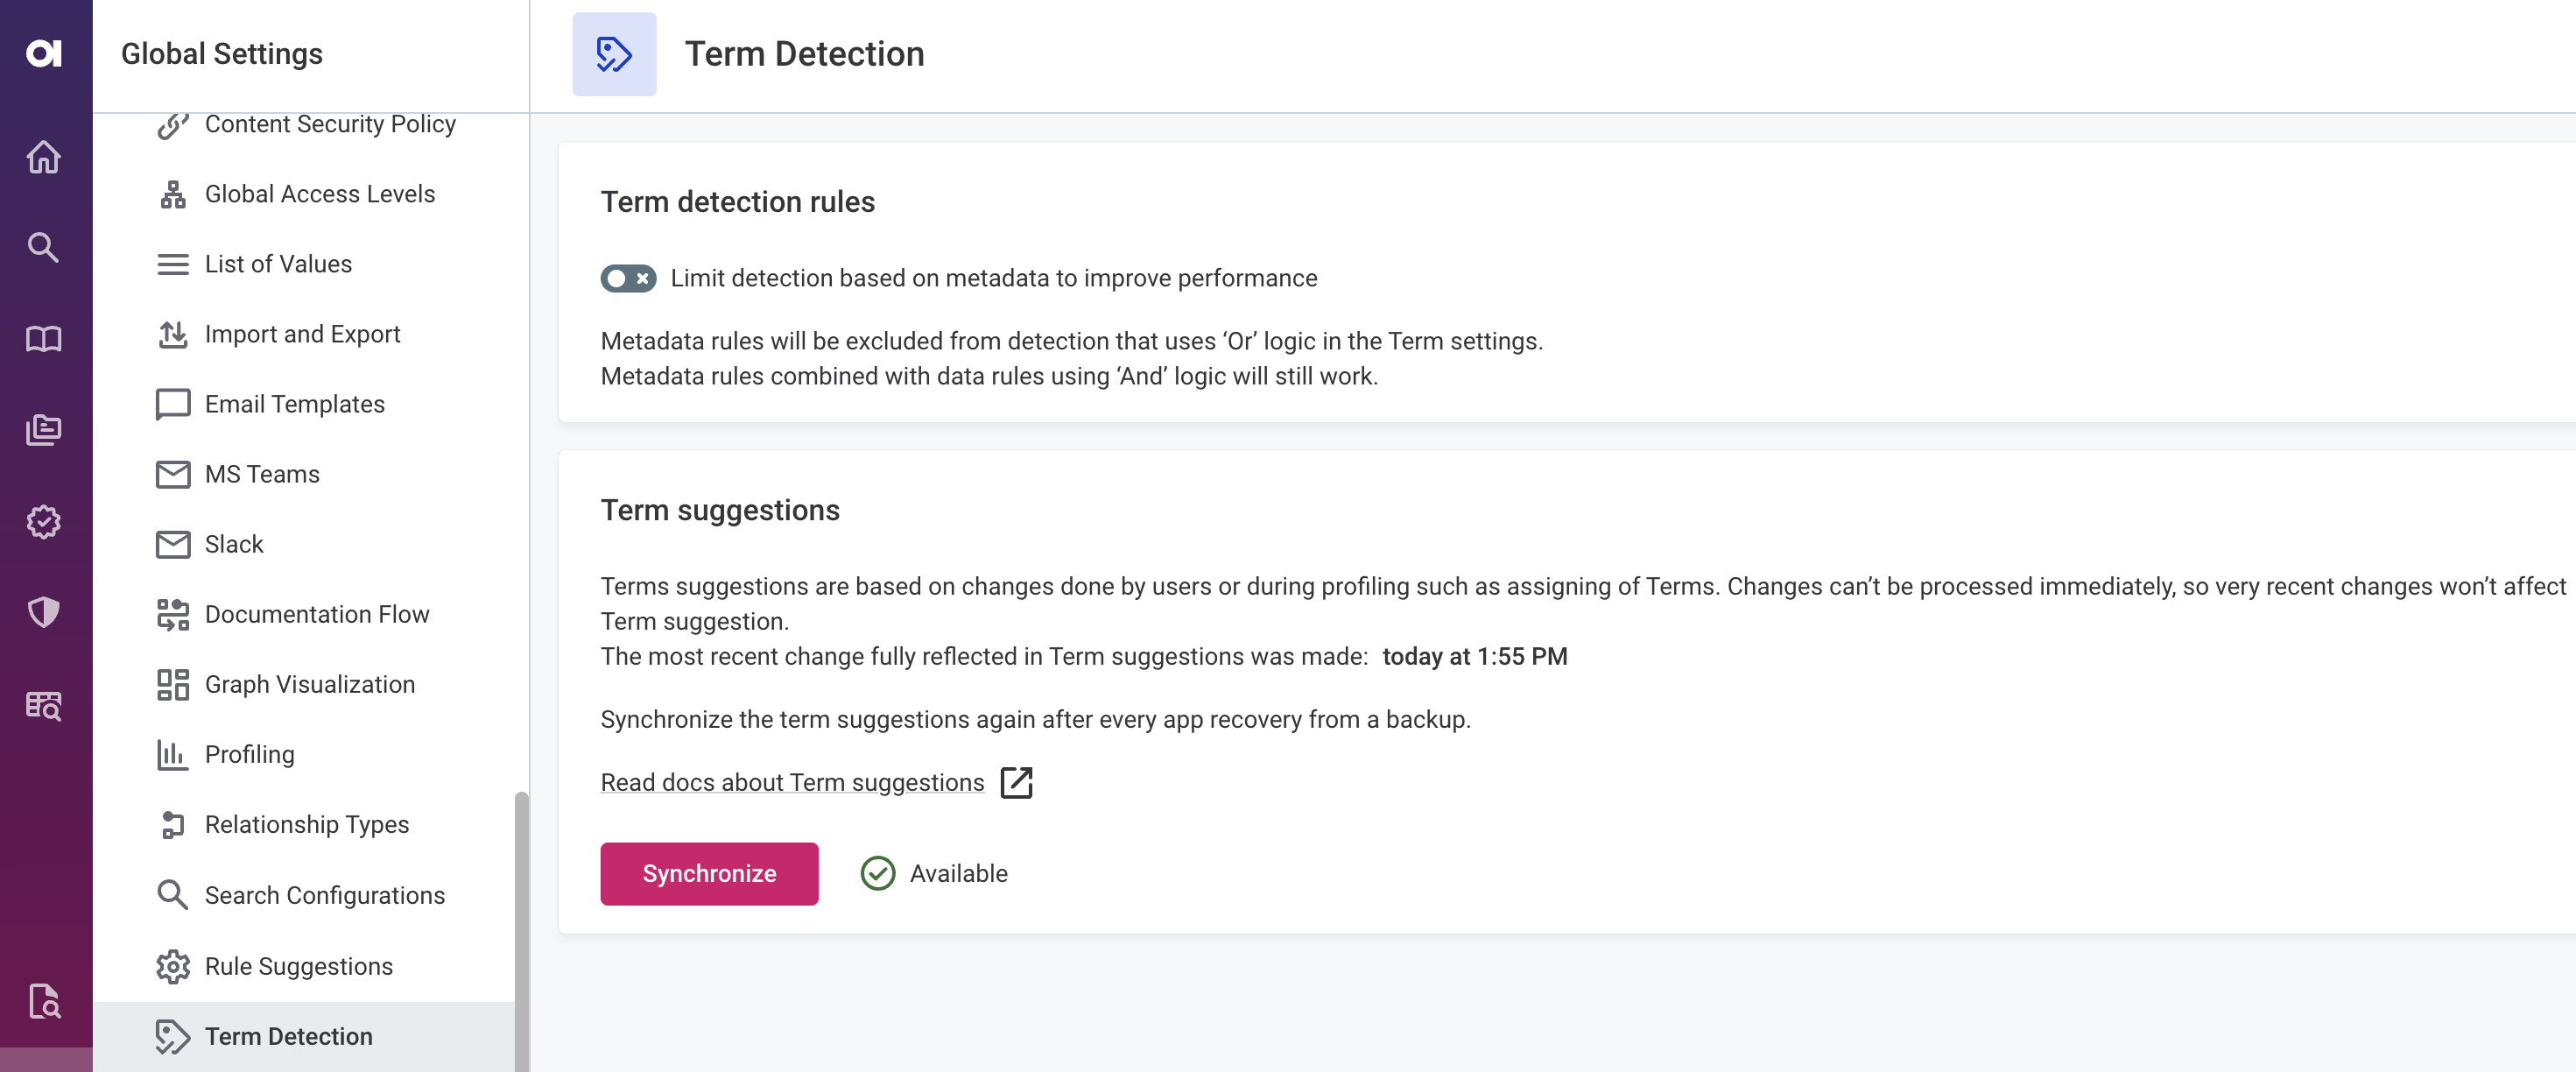2576x1072 pixels.
Task: Click the home icon in left rail
Action: 44,156
